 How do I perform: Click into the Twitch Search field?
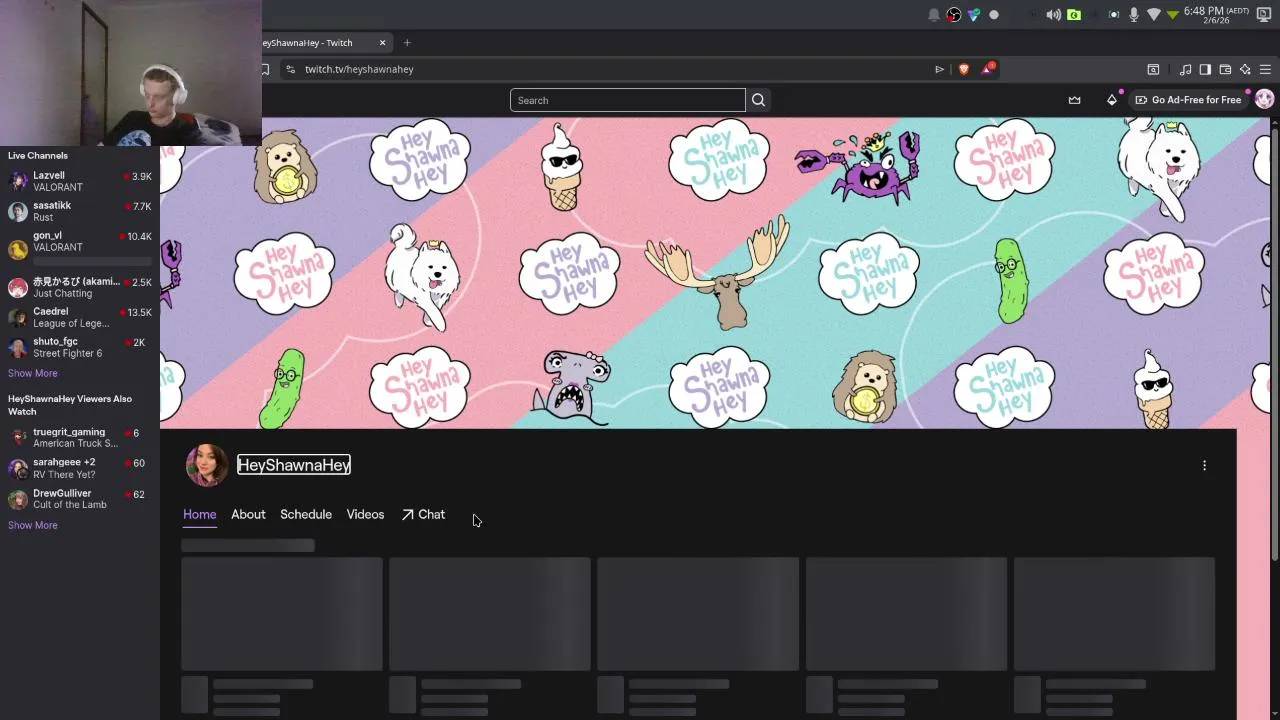click(x=628, y=100)
